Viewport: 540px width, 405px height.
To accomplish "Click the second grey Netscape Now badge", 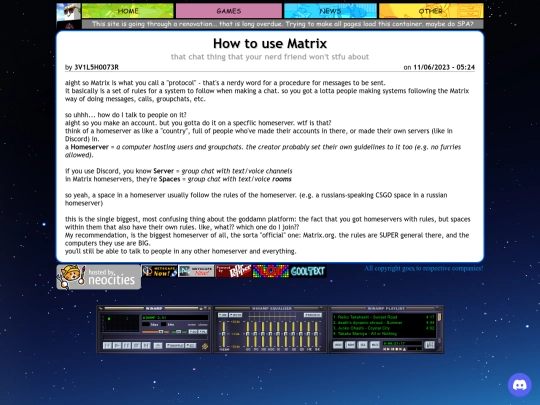I will (x=196, y=271).
